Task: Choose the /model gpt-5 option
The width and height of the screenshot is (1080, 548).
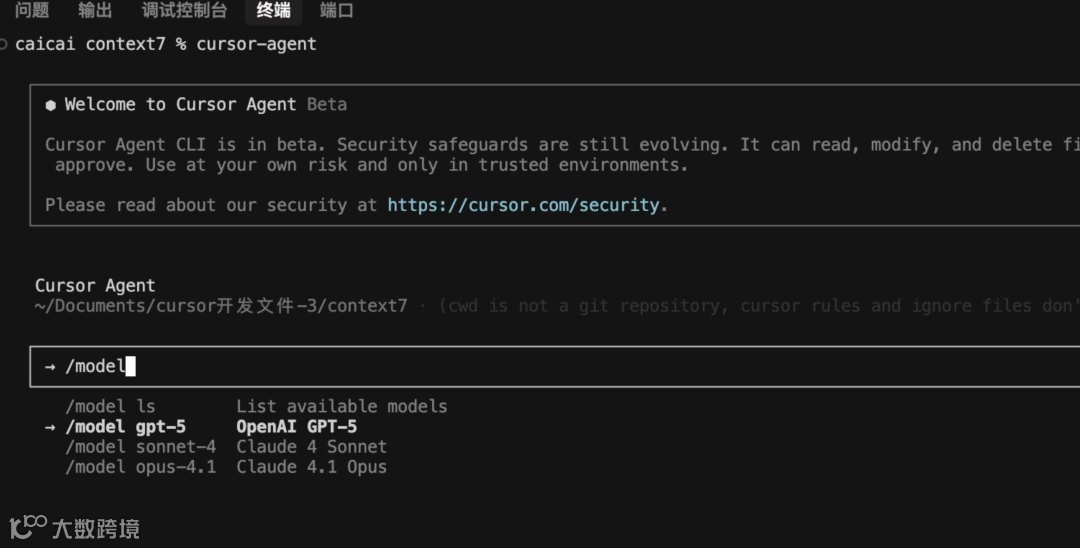Action: (125, 427)
